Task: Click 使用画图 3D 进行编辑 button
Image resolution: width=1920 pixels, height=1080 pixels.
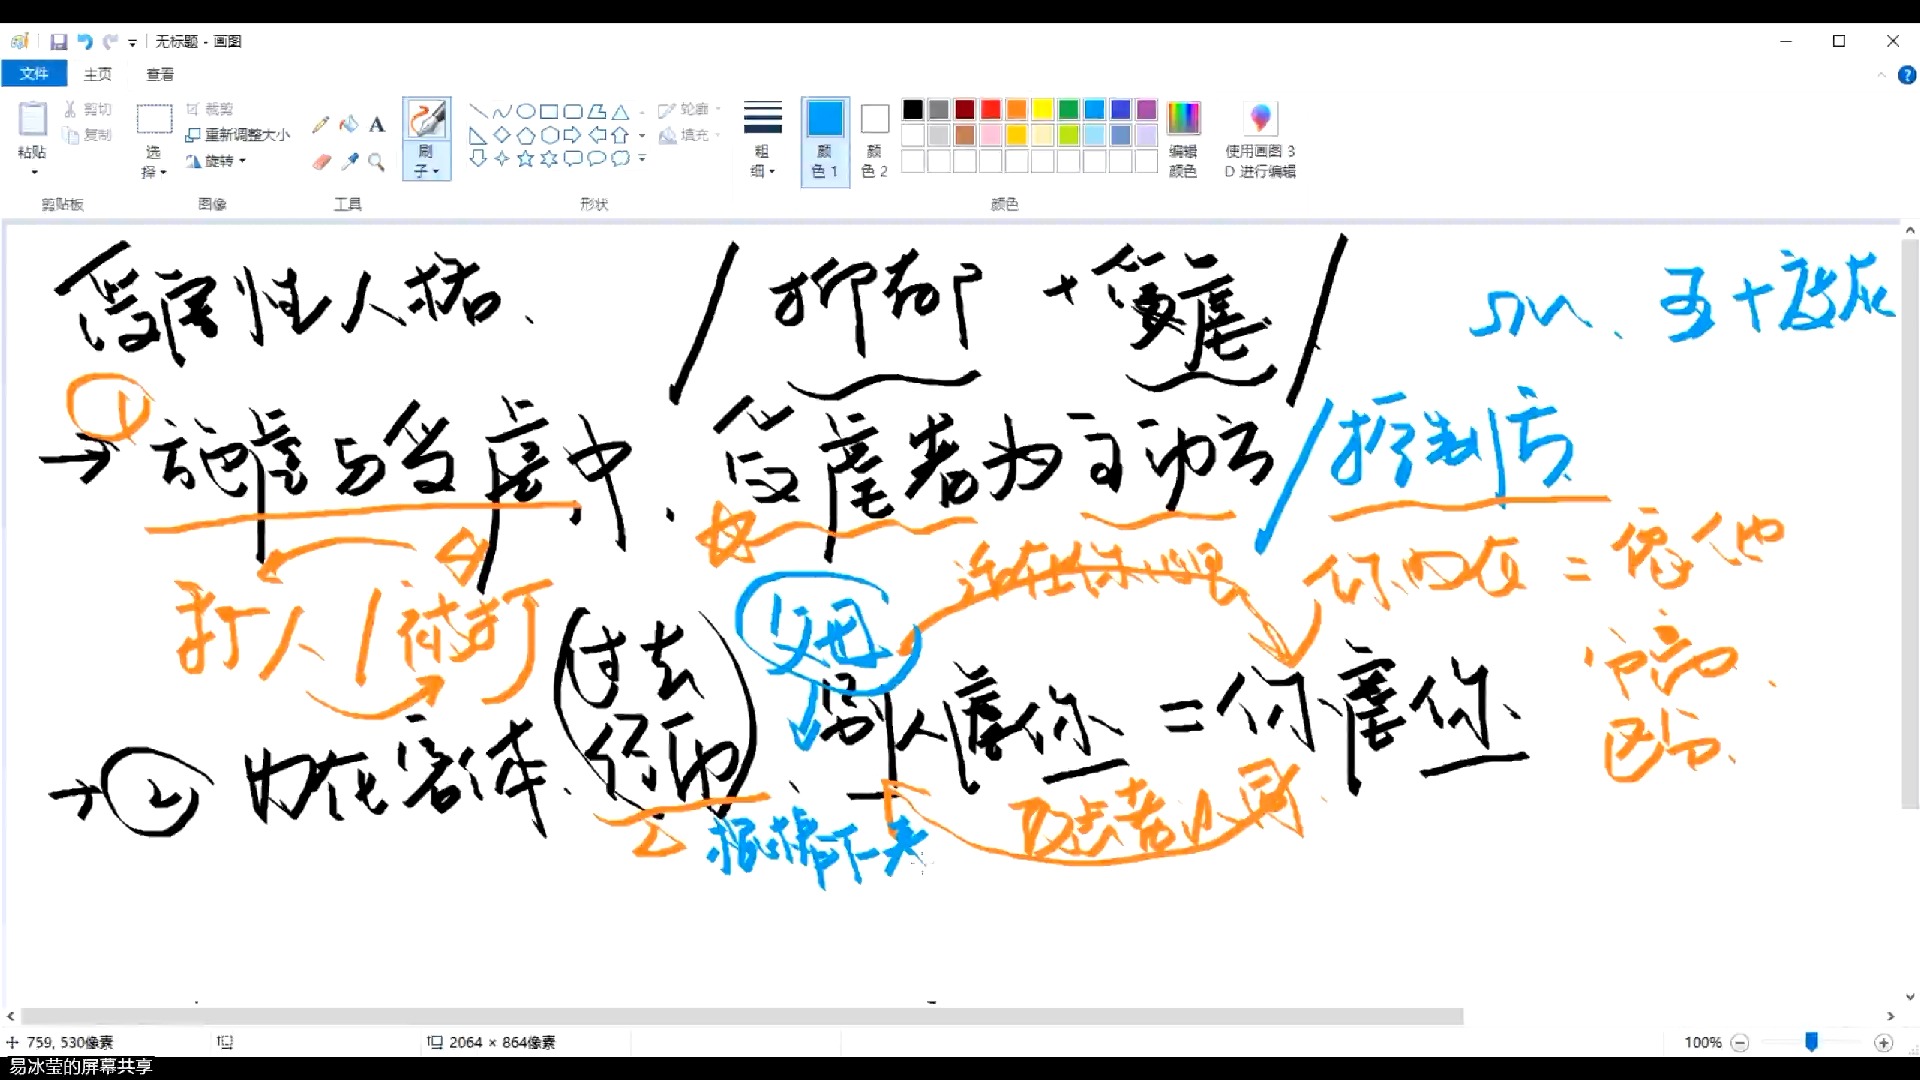Action: [1260, 140]
